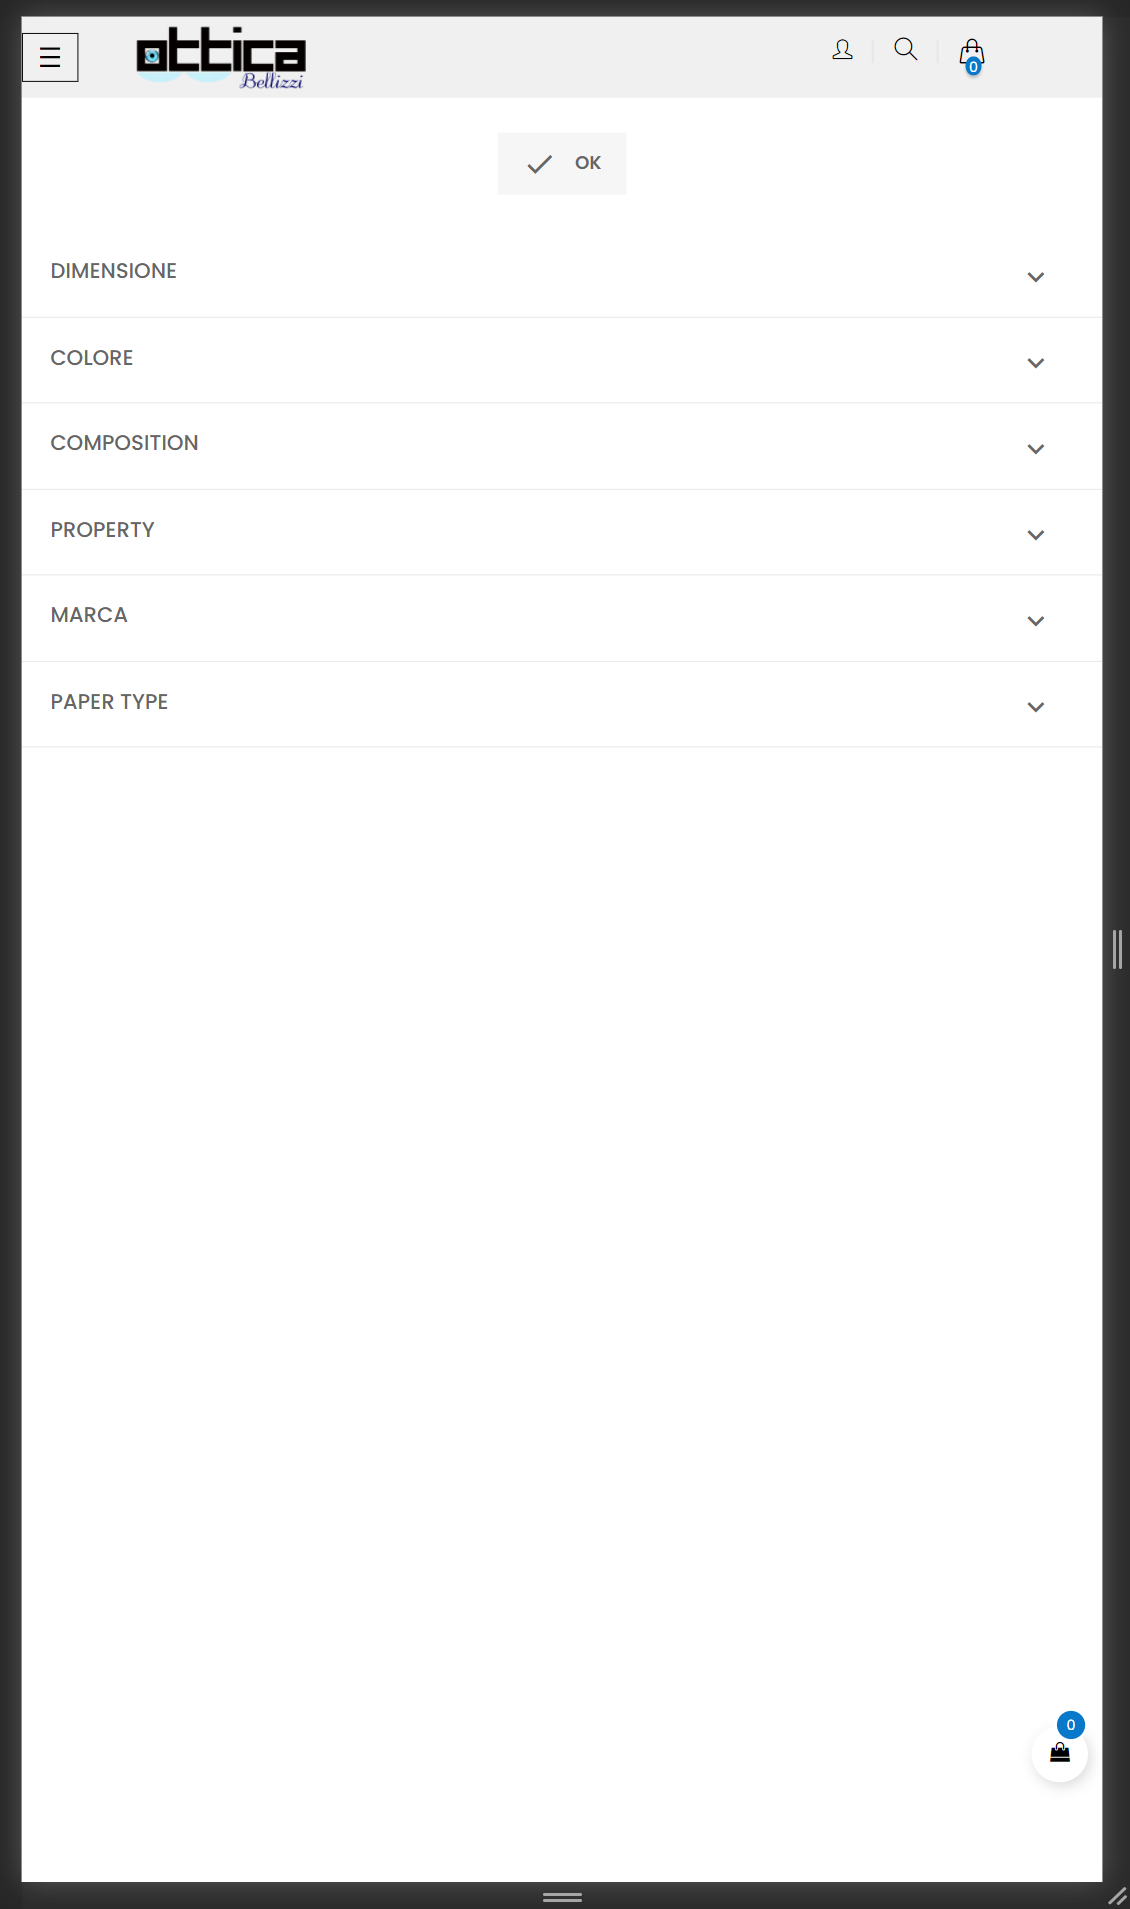Open the header shopping bag icon
Viewport: 1130px width, 1909px height.
pos(971,55)
